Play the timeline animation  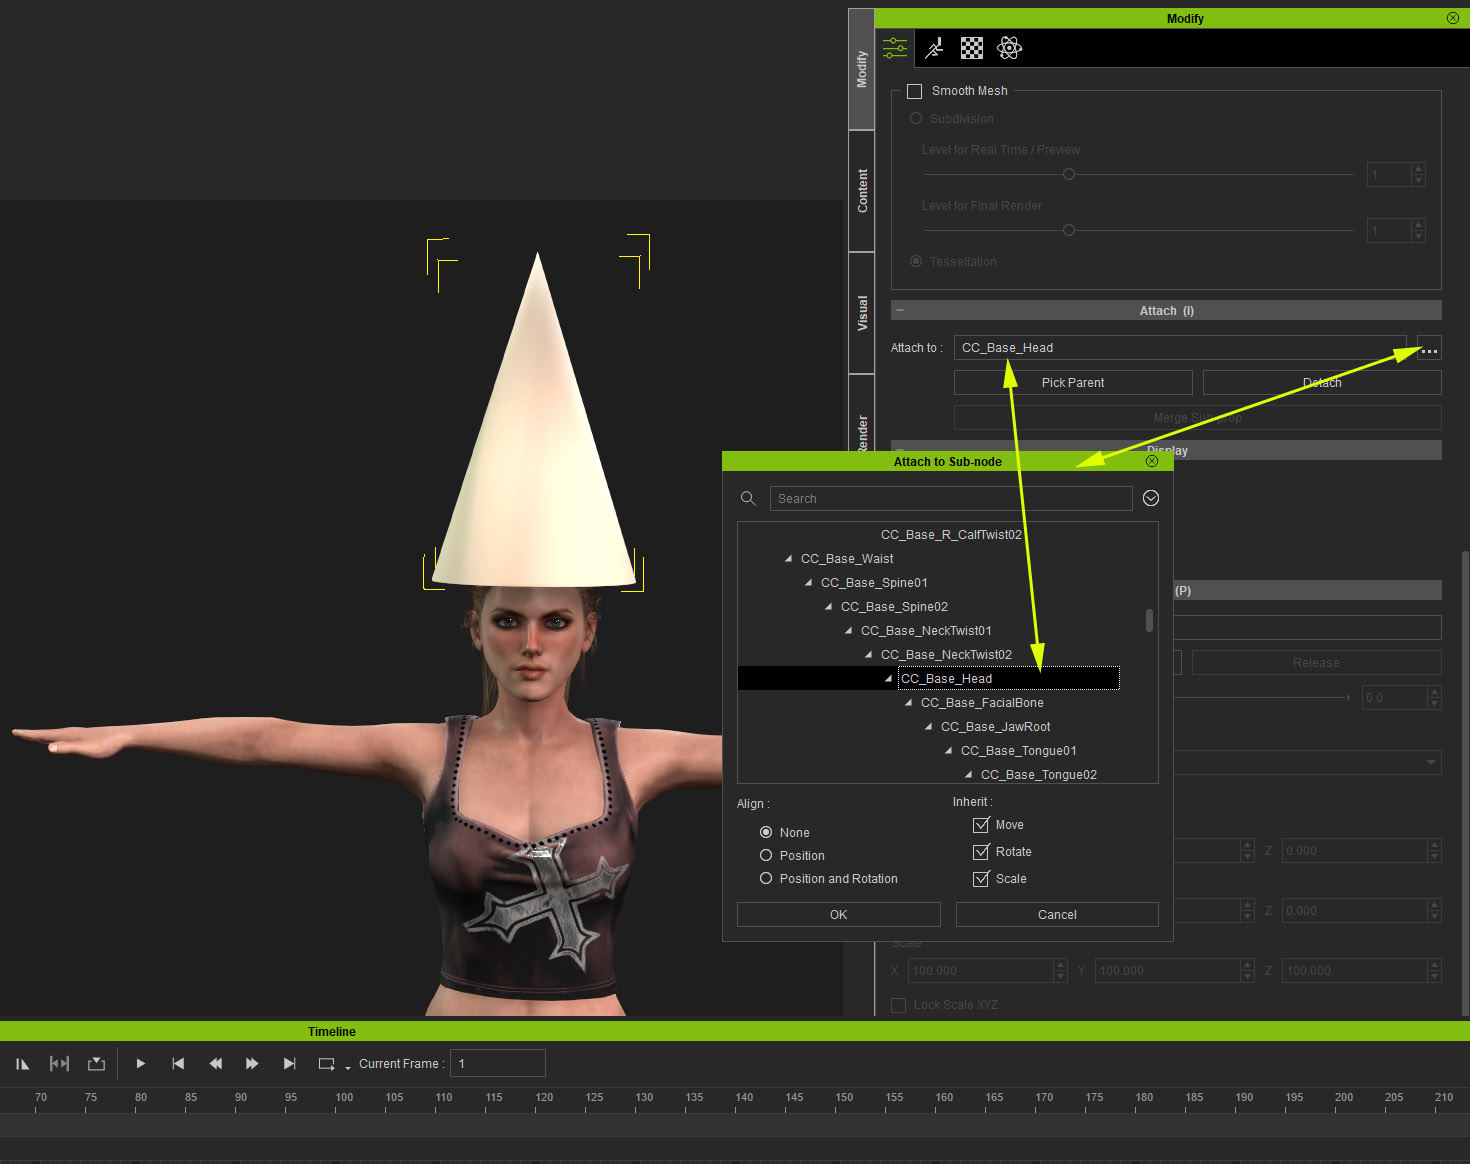(141, 1064)
